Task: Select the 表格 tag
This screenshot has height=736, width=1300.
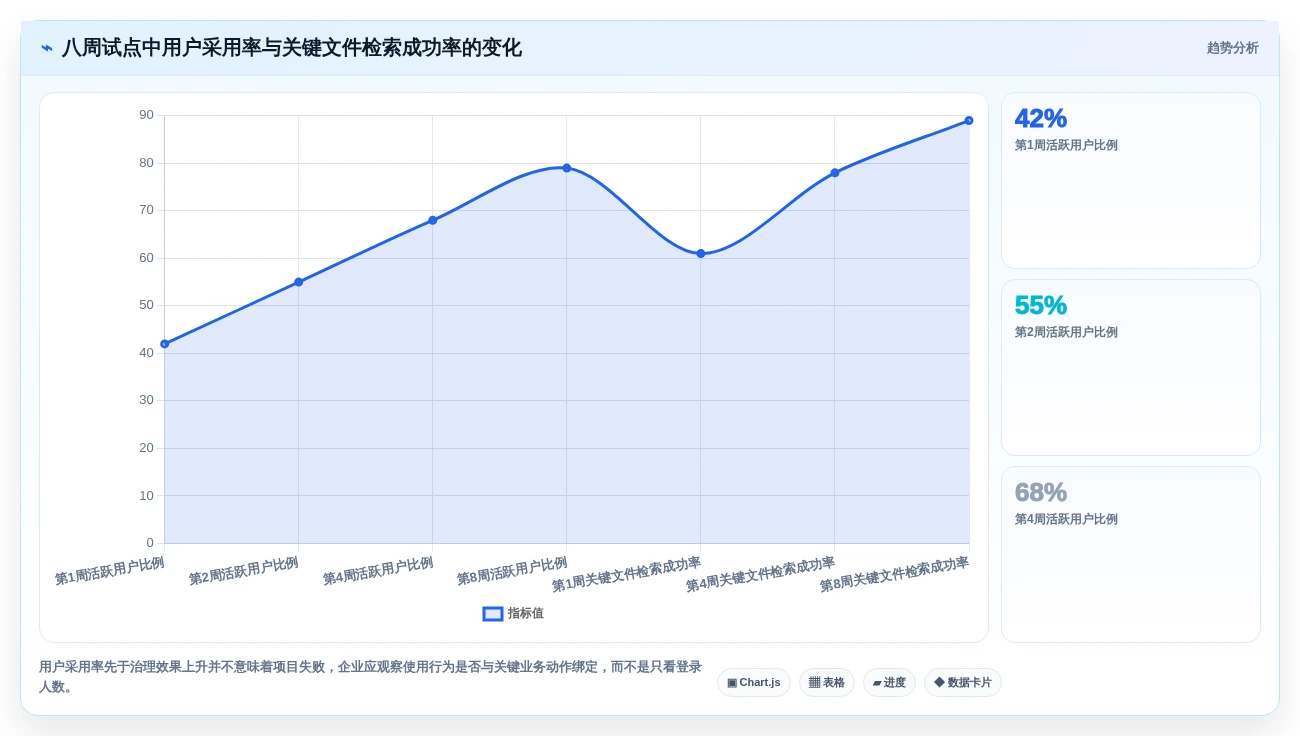Action: pos(827,682)
